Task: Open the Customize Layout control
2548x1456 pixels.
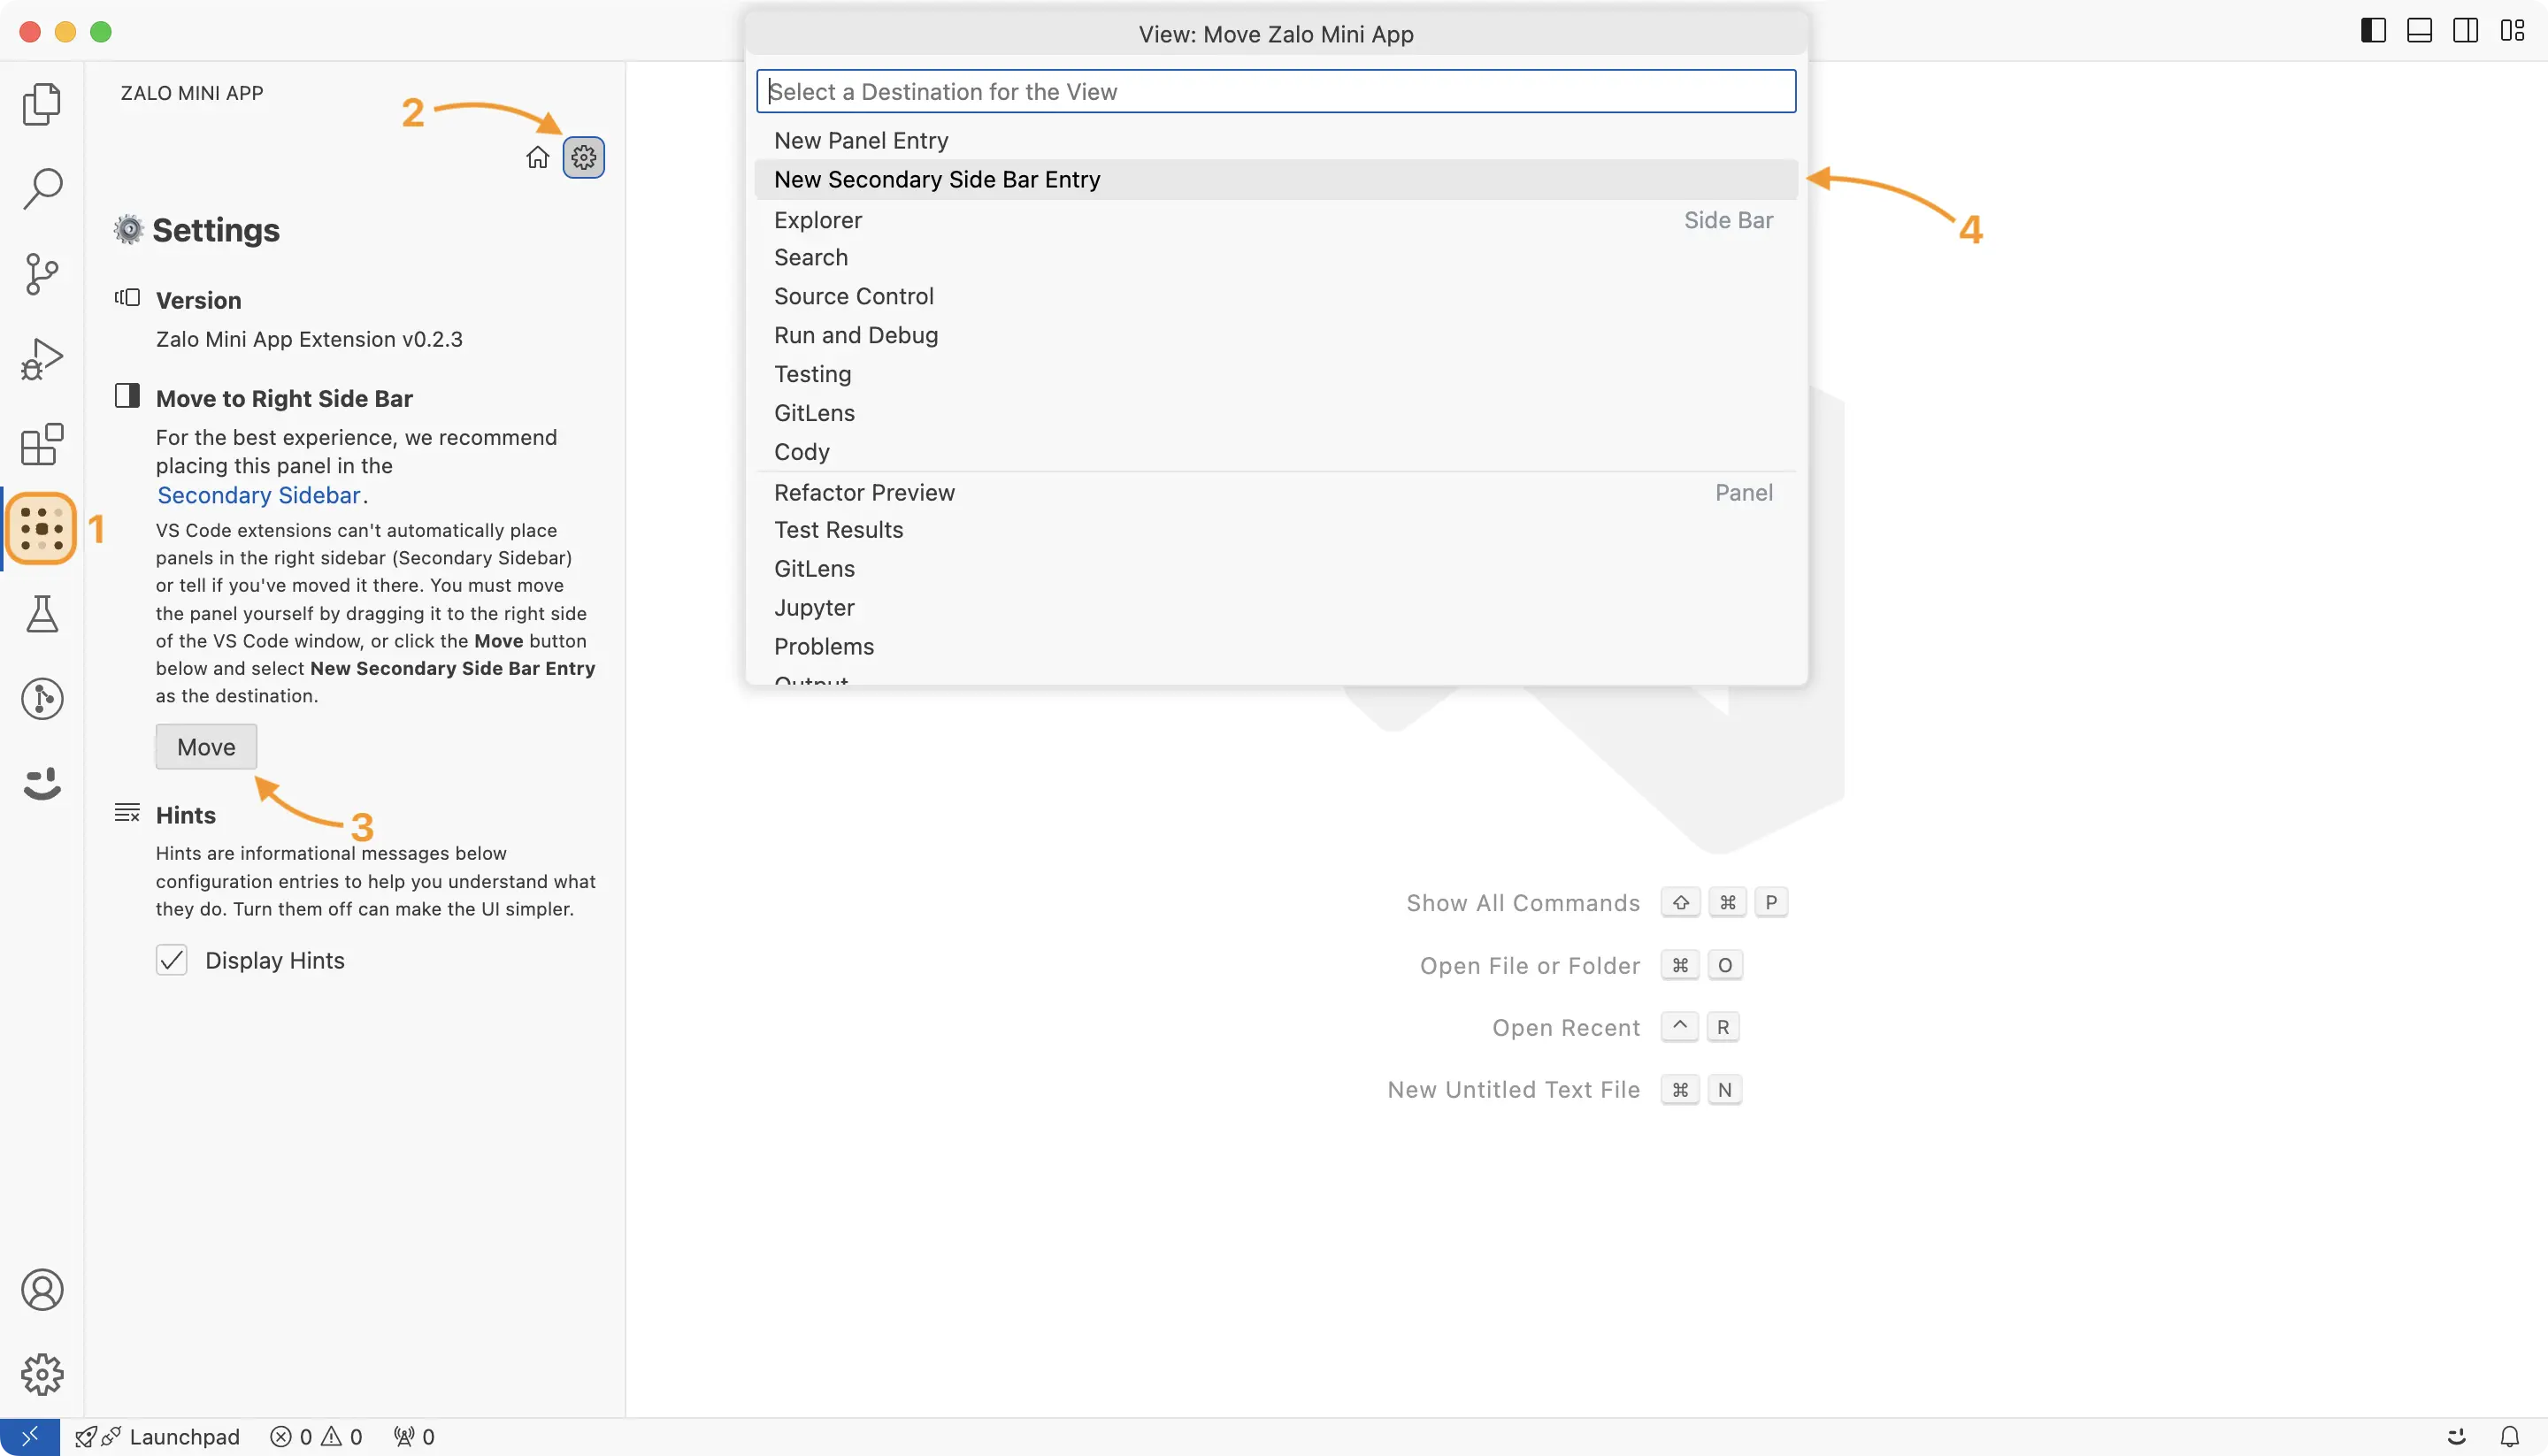Action: 2513,30
